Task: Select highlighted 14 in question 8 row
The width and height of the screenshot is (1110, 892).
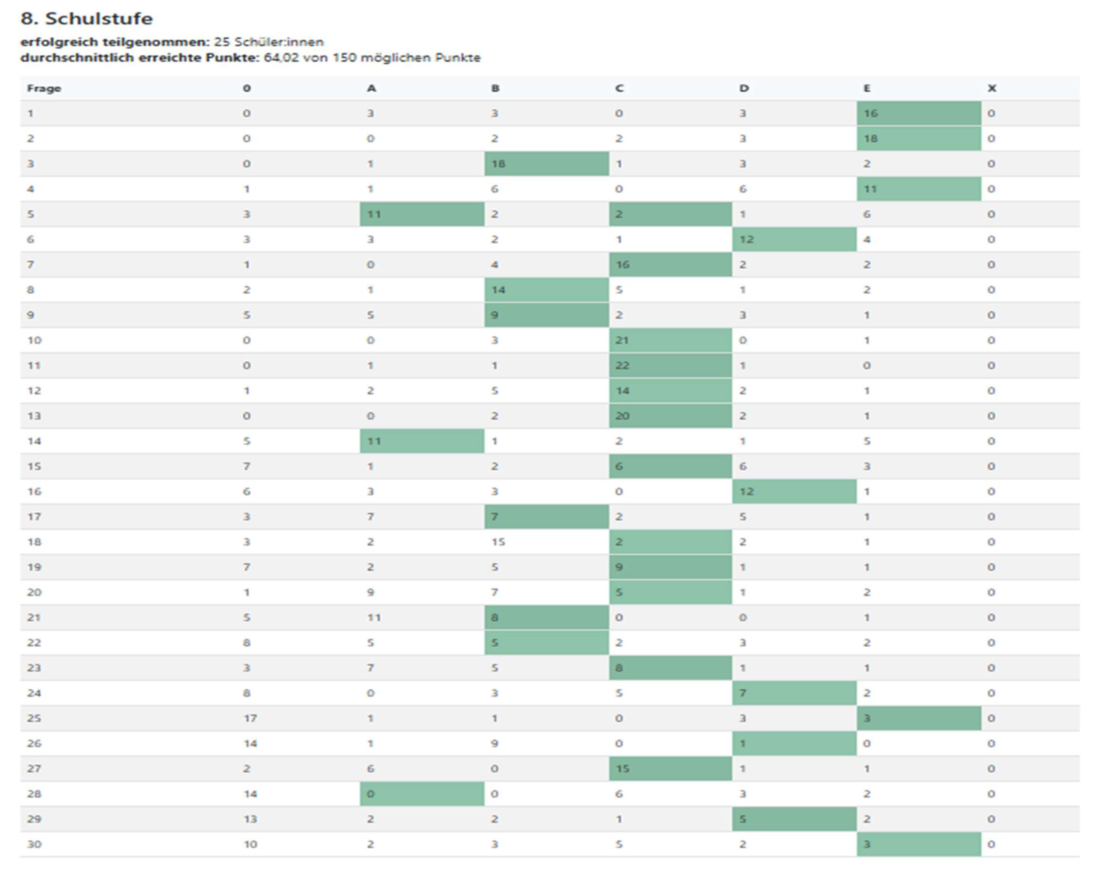Action: 497,290
